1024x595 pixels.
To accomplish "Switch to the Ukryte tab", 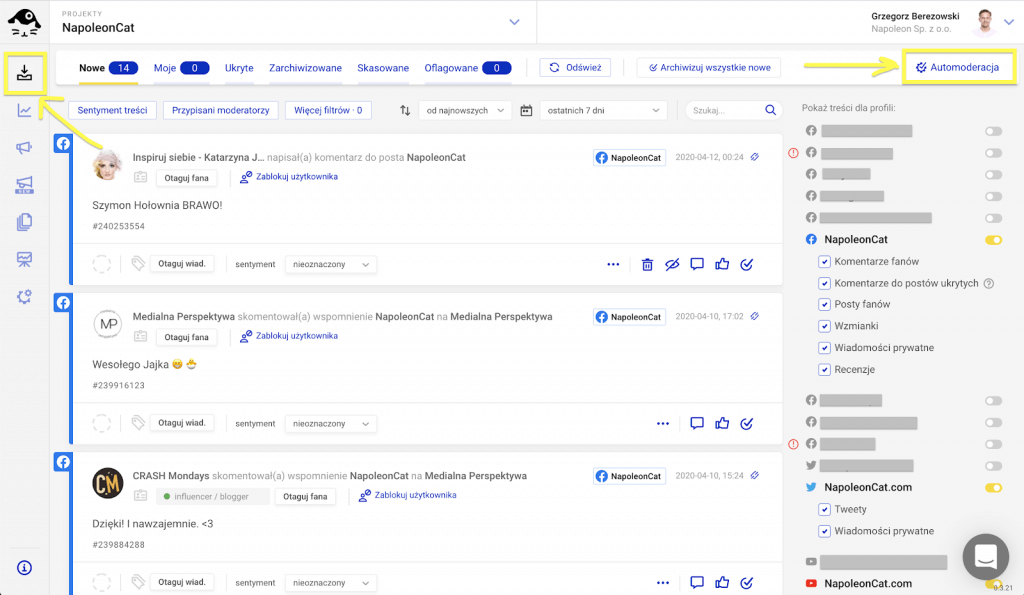I will [239, 68].
